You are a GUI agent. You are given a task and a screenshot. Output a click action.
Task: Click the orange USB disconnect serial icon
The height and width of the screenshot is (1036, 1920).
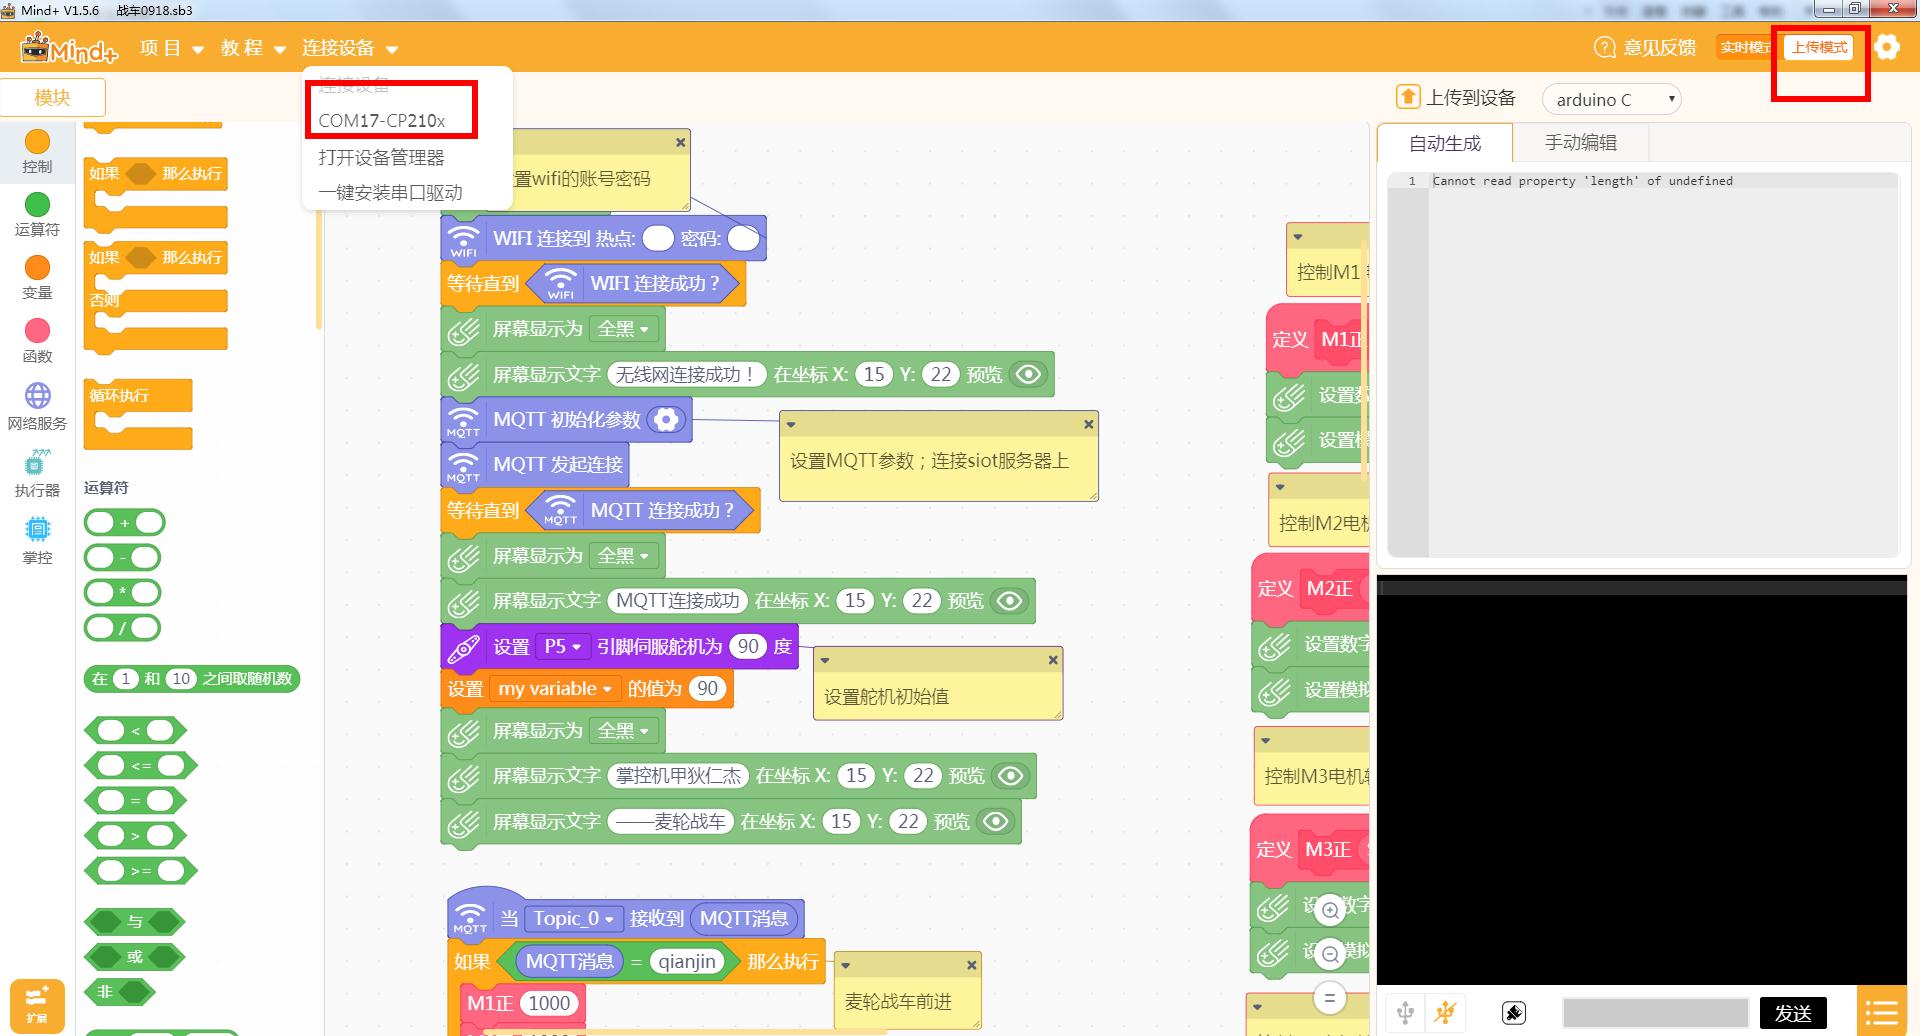[x=1445, y=1012]
